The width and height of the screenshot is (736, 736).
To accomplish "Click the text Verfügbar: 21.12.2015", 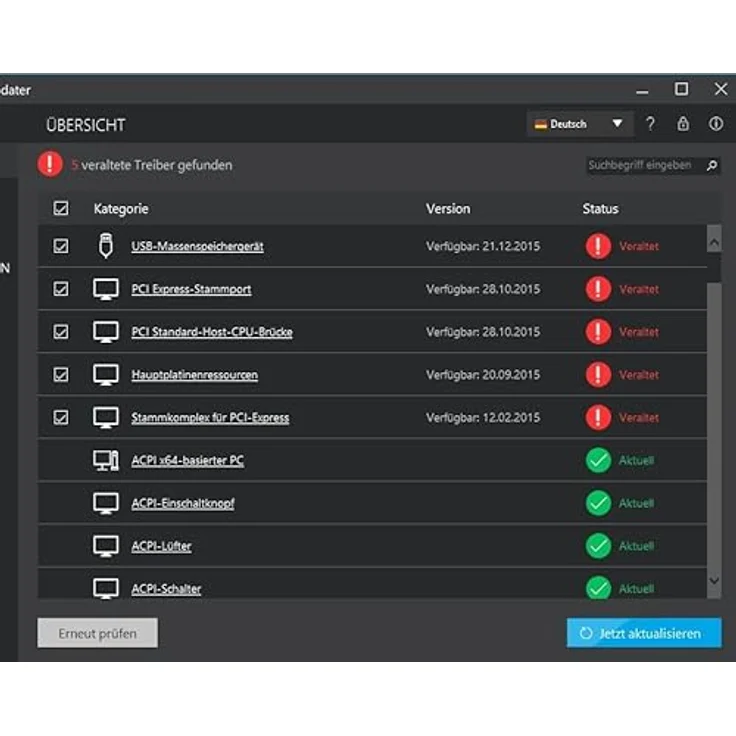I will pyautogui.click(x=483, y=246).
